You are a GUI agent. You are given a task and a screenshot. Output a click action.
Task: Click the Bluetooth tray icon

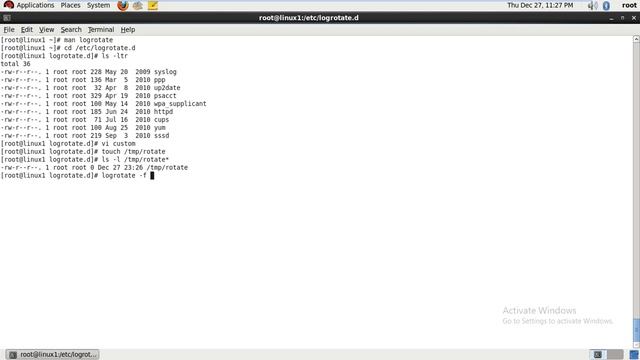606,5
